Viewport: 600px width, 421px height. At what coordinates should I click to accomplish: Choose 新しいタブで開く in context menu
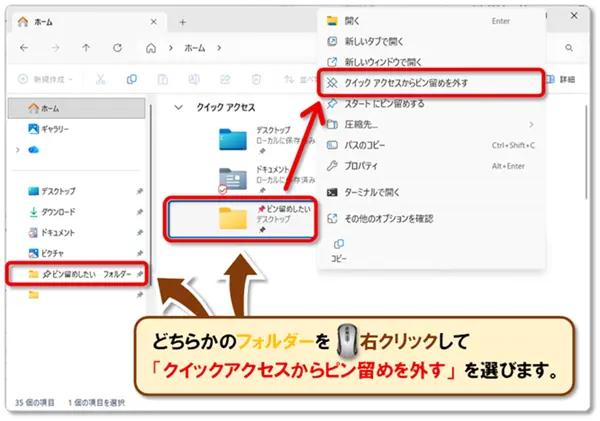point(431,41)
